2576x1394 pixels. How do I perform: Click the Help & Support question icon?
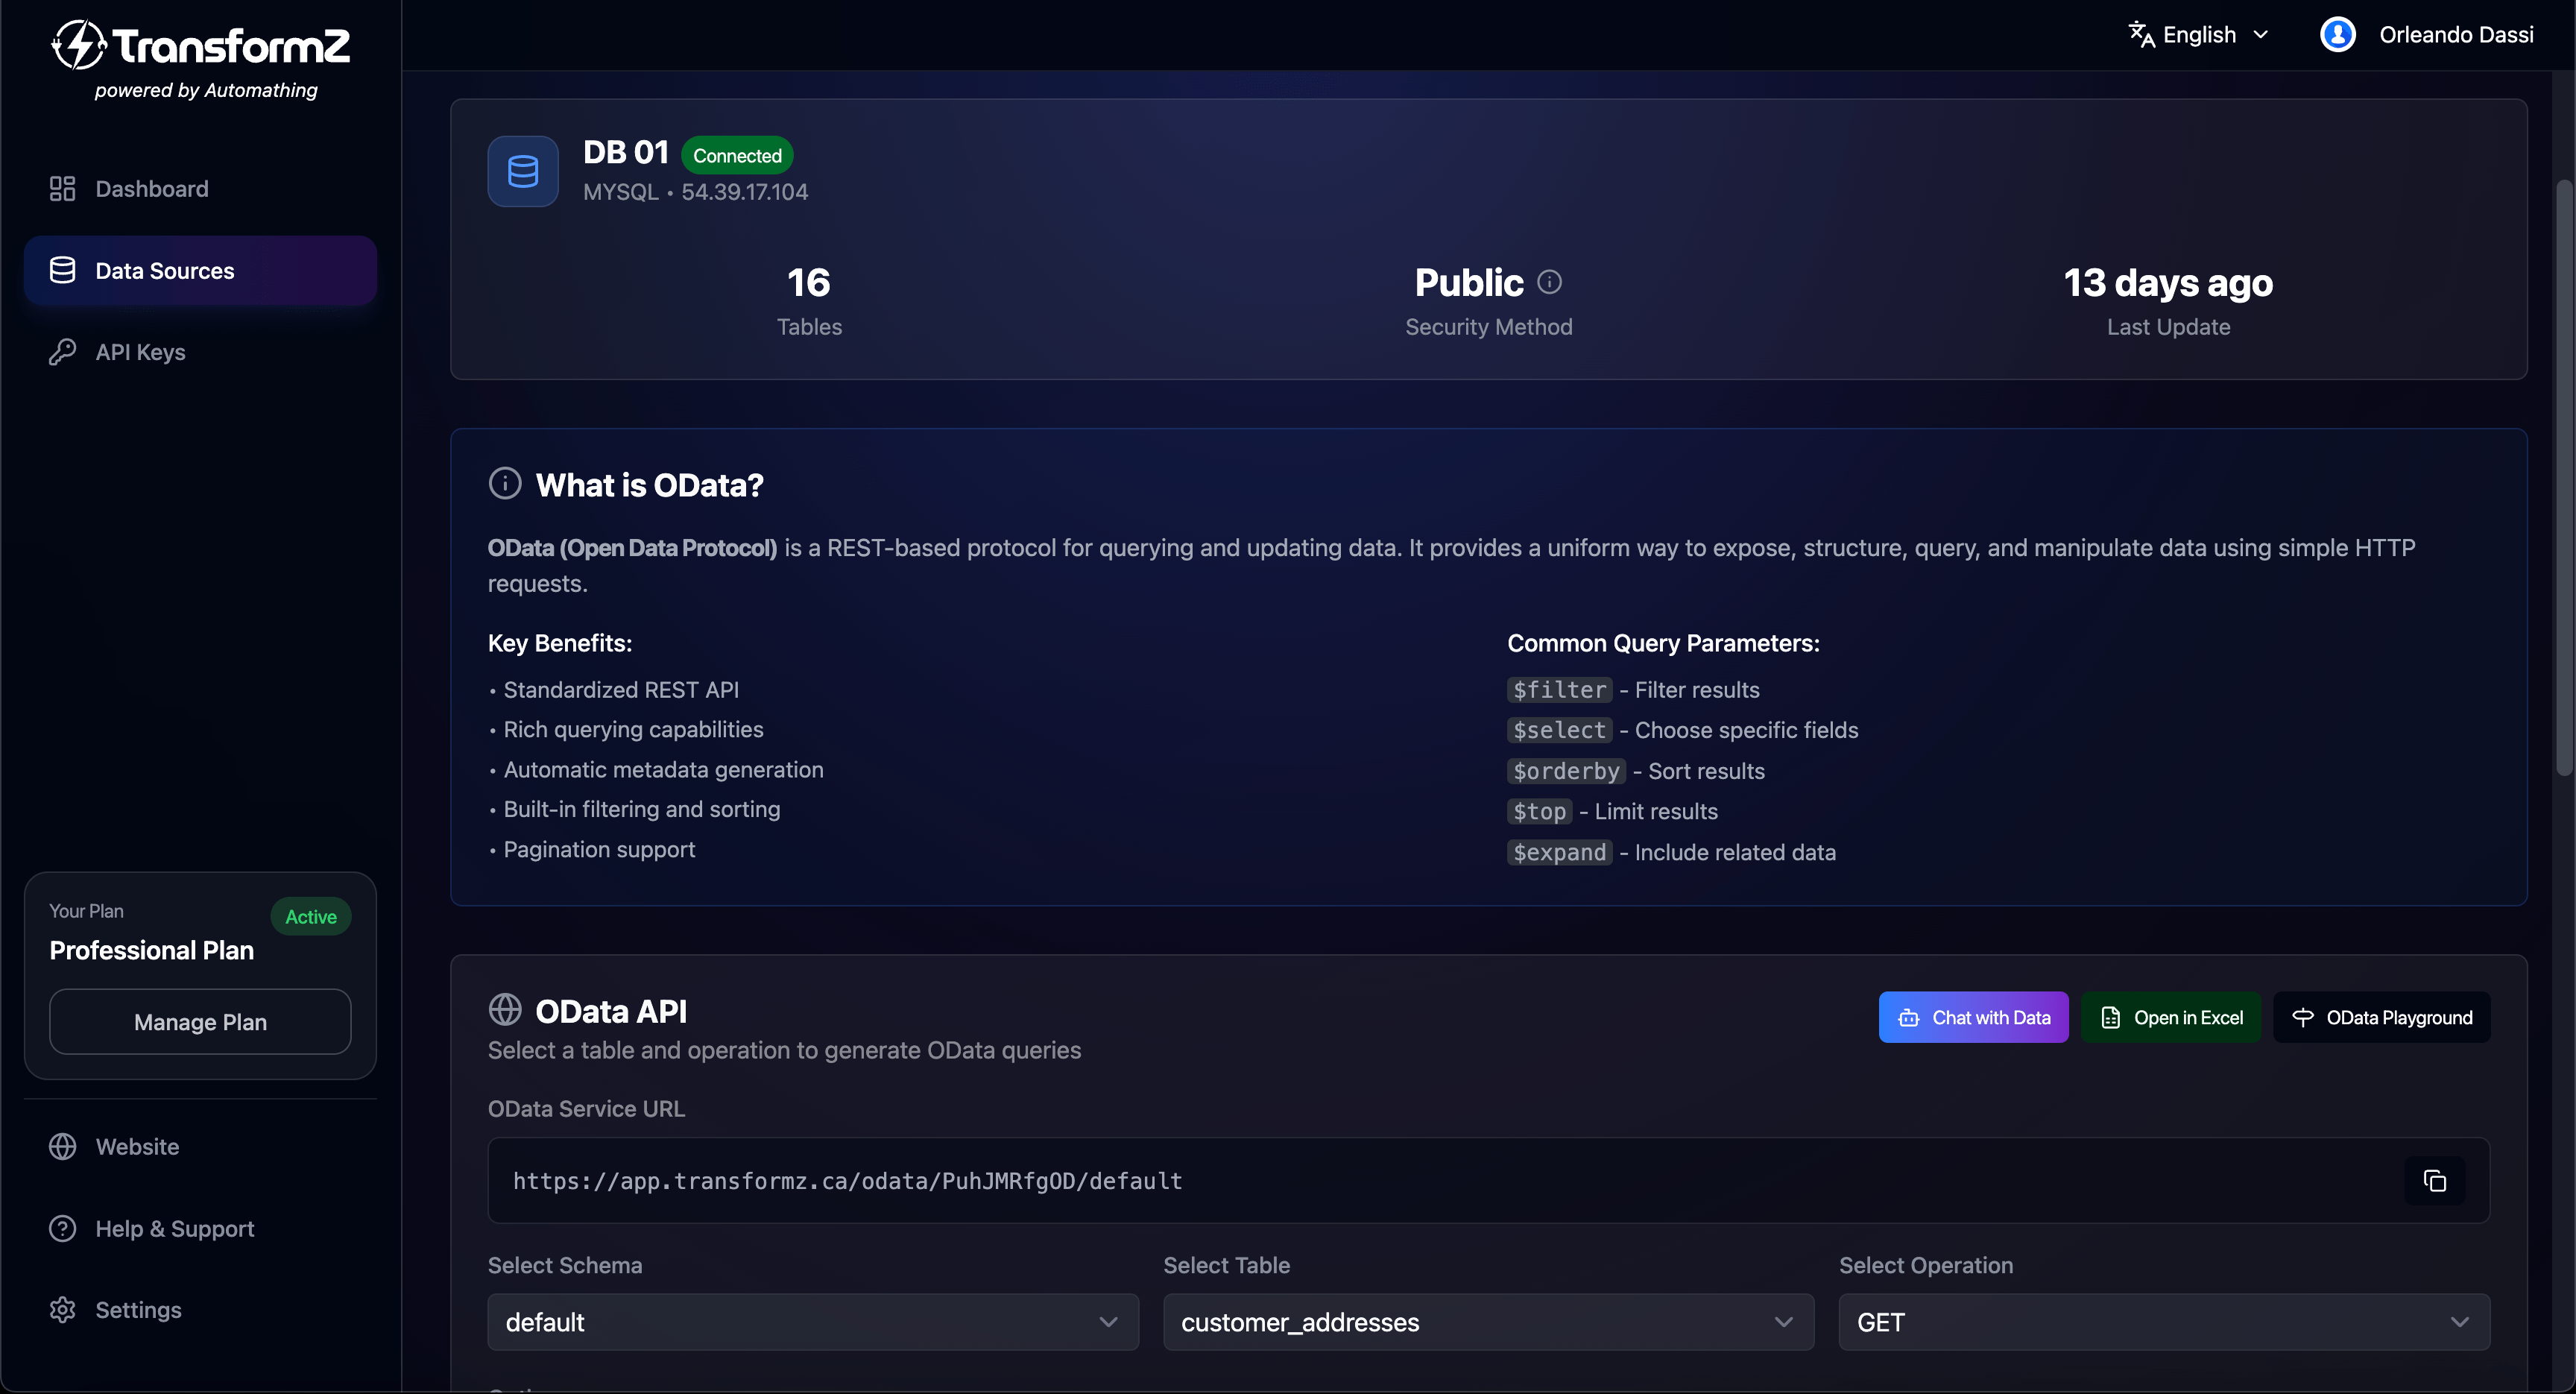[x=62, y=1228]
